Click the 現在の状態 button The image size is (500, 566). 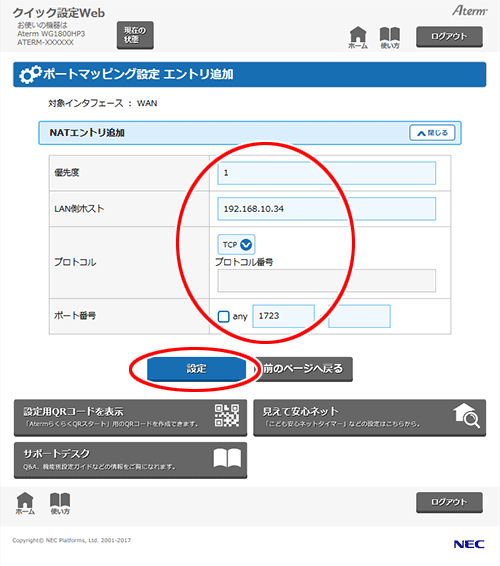coord(135,35)
